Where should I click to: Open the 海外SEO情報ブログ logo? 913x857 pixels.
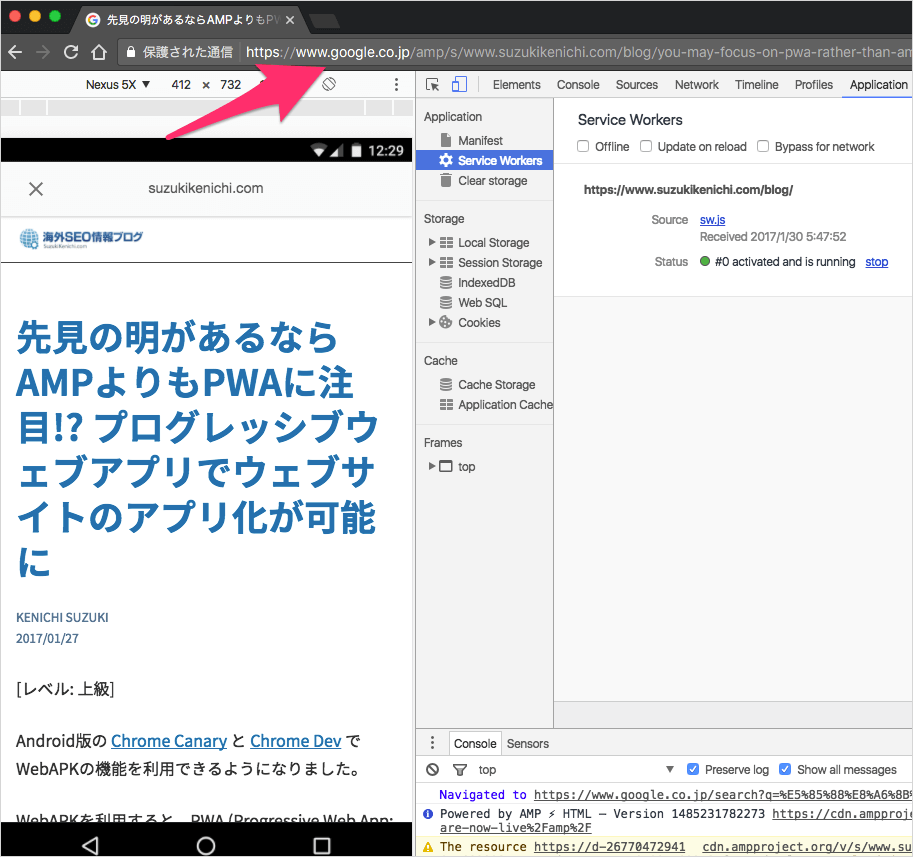point(81,238)
